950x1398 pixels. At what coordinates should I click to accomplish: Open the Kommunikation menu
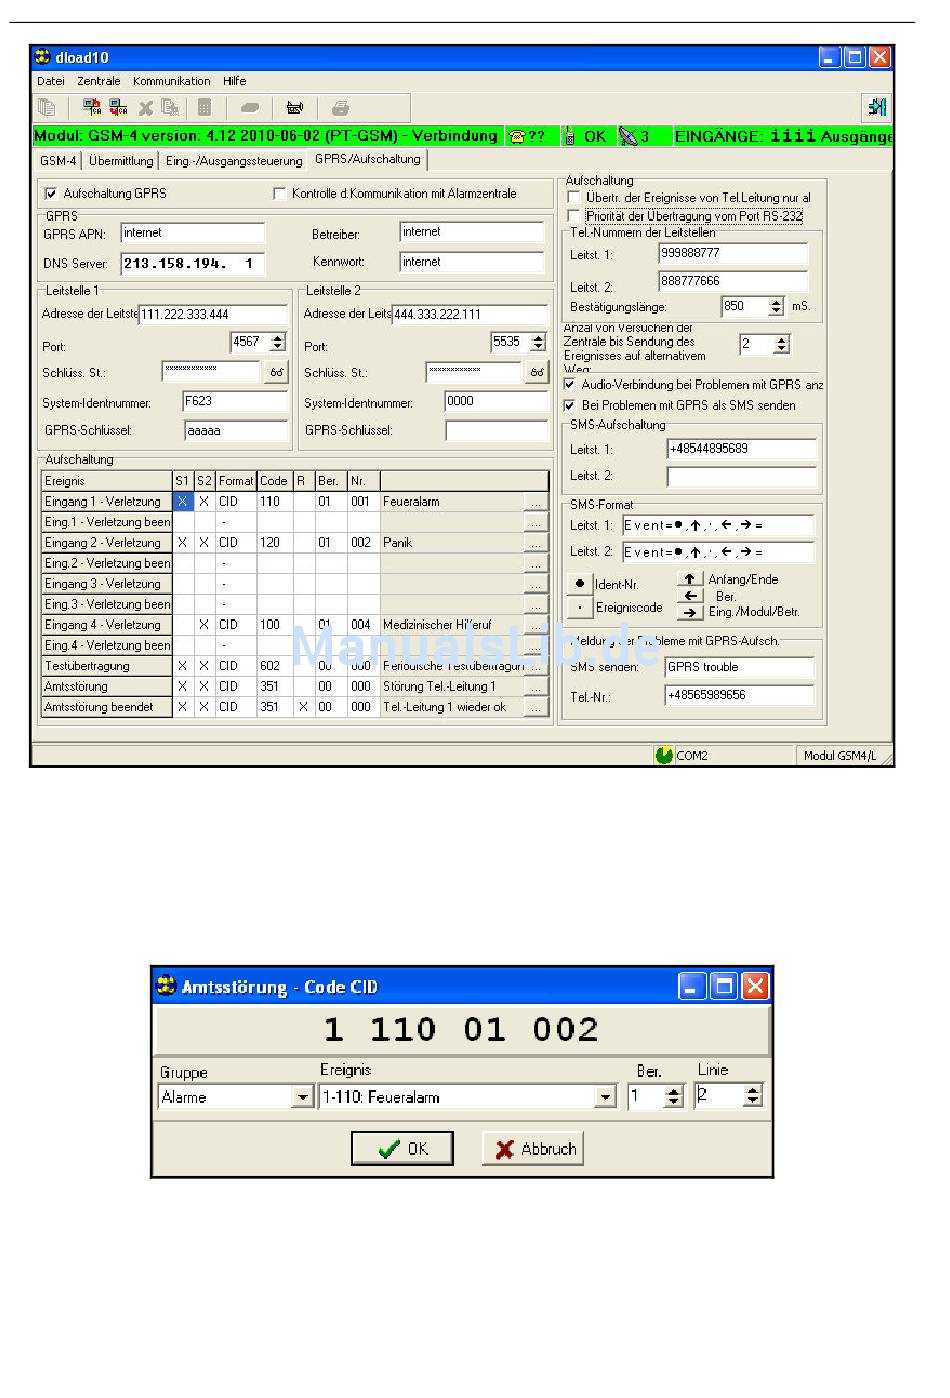point(172,81)
